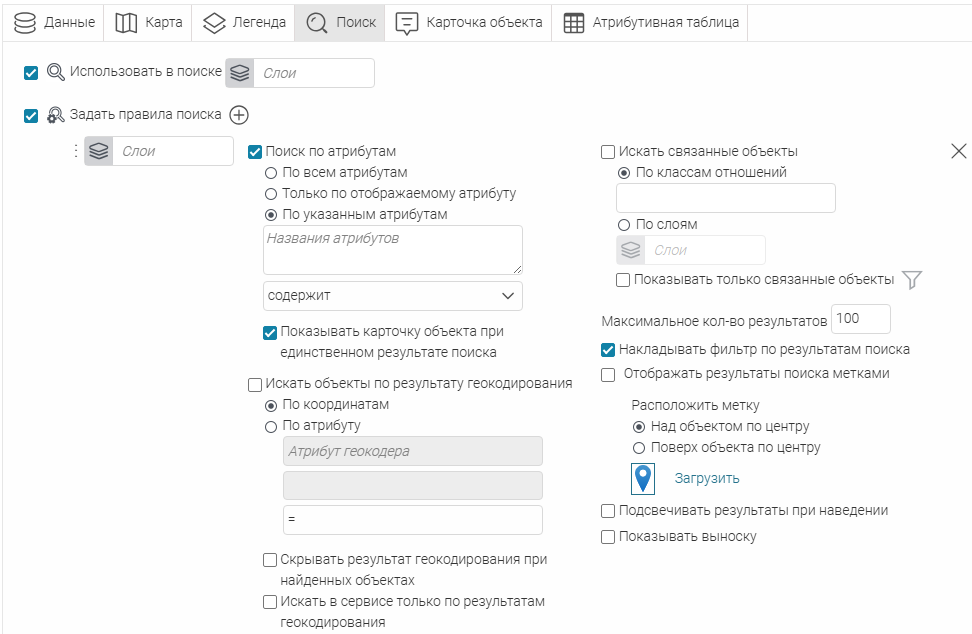Select По всем атрибутам radio option

click(271, 173)
